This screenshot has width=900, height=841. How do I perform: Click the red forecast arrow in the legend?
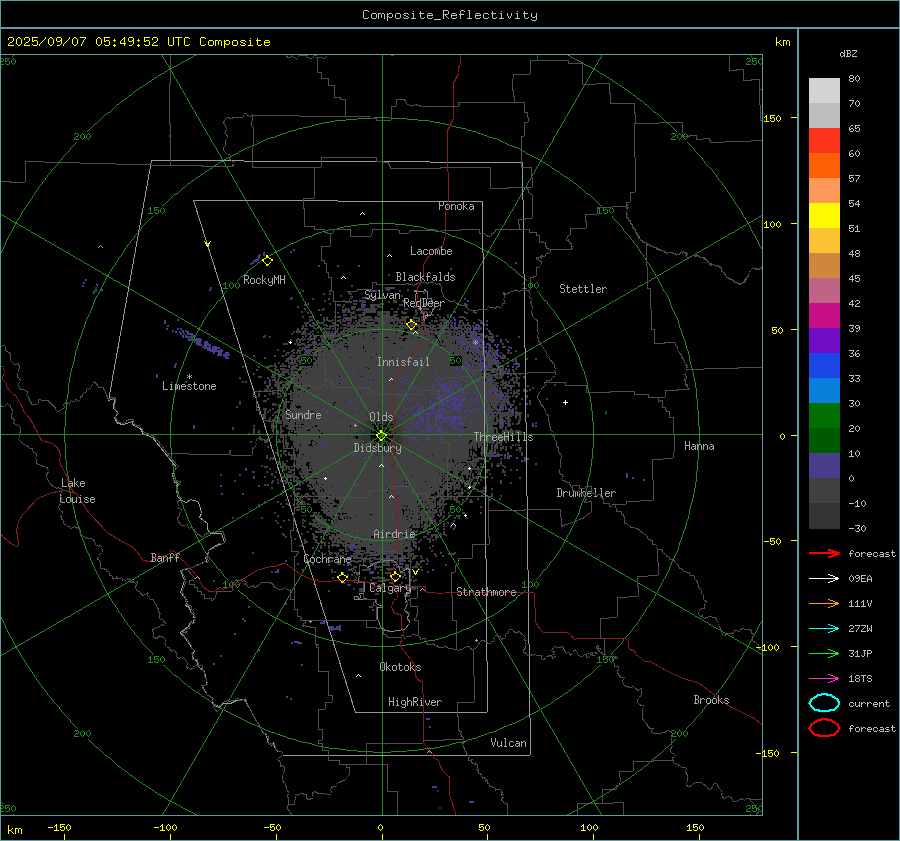tap(824, 553)
